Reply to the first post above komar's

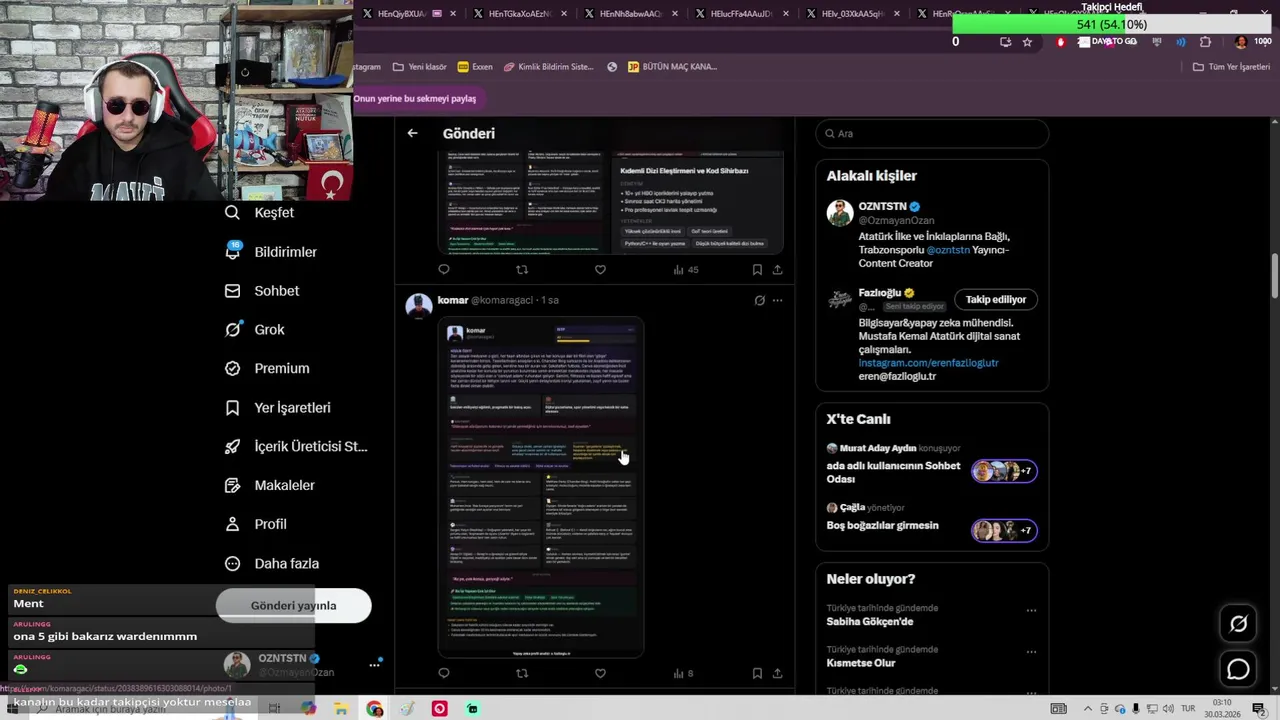point(444,270)
